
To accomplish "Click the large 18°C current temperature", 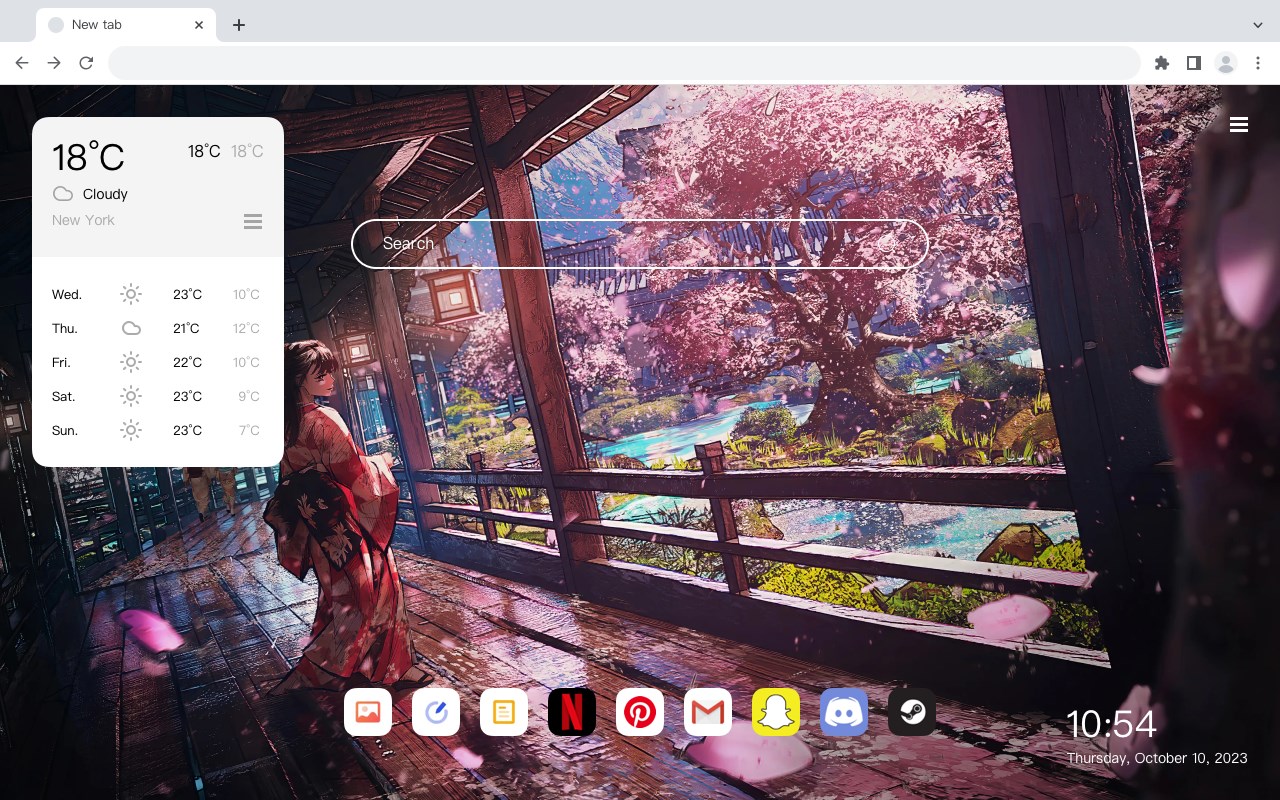I will pyautogui.click(x=88, y=157).
